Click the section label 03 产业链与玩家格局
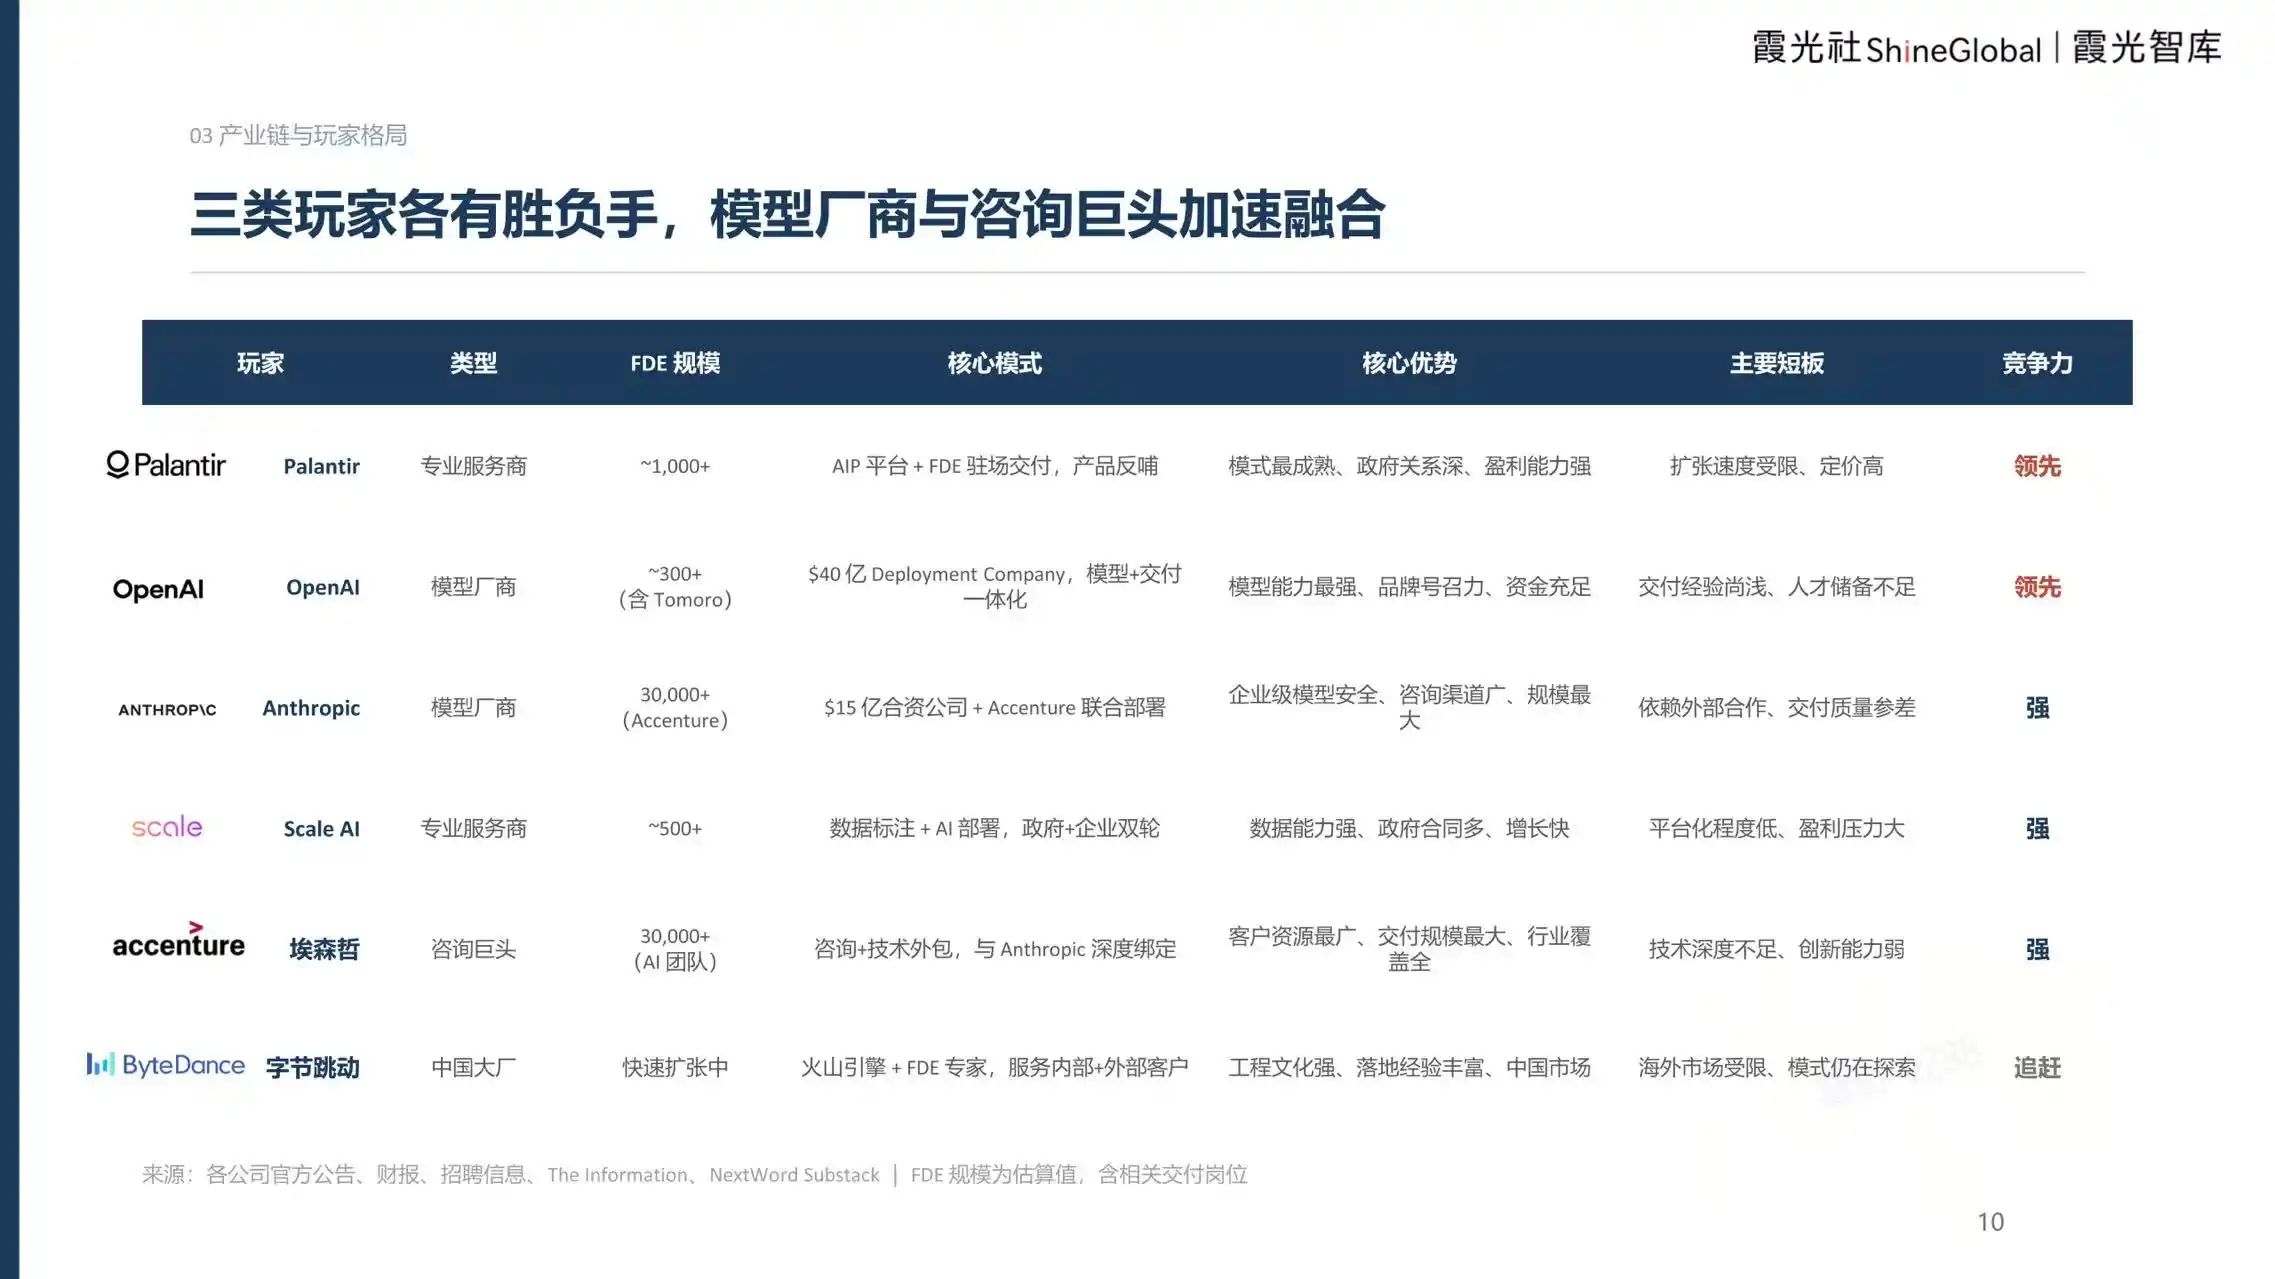The height and width of the screenshot is (1279, 2275). coord(298,135)
